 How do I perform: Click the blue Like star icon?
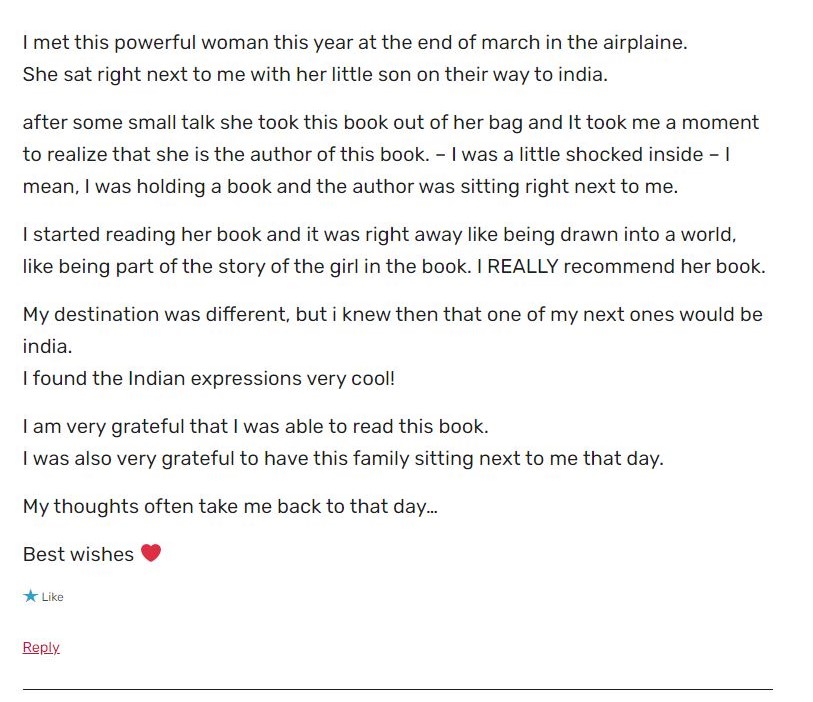(30, 596)
